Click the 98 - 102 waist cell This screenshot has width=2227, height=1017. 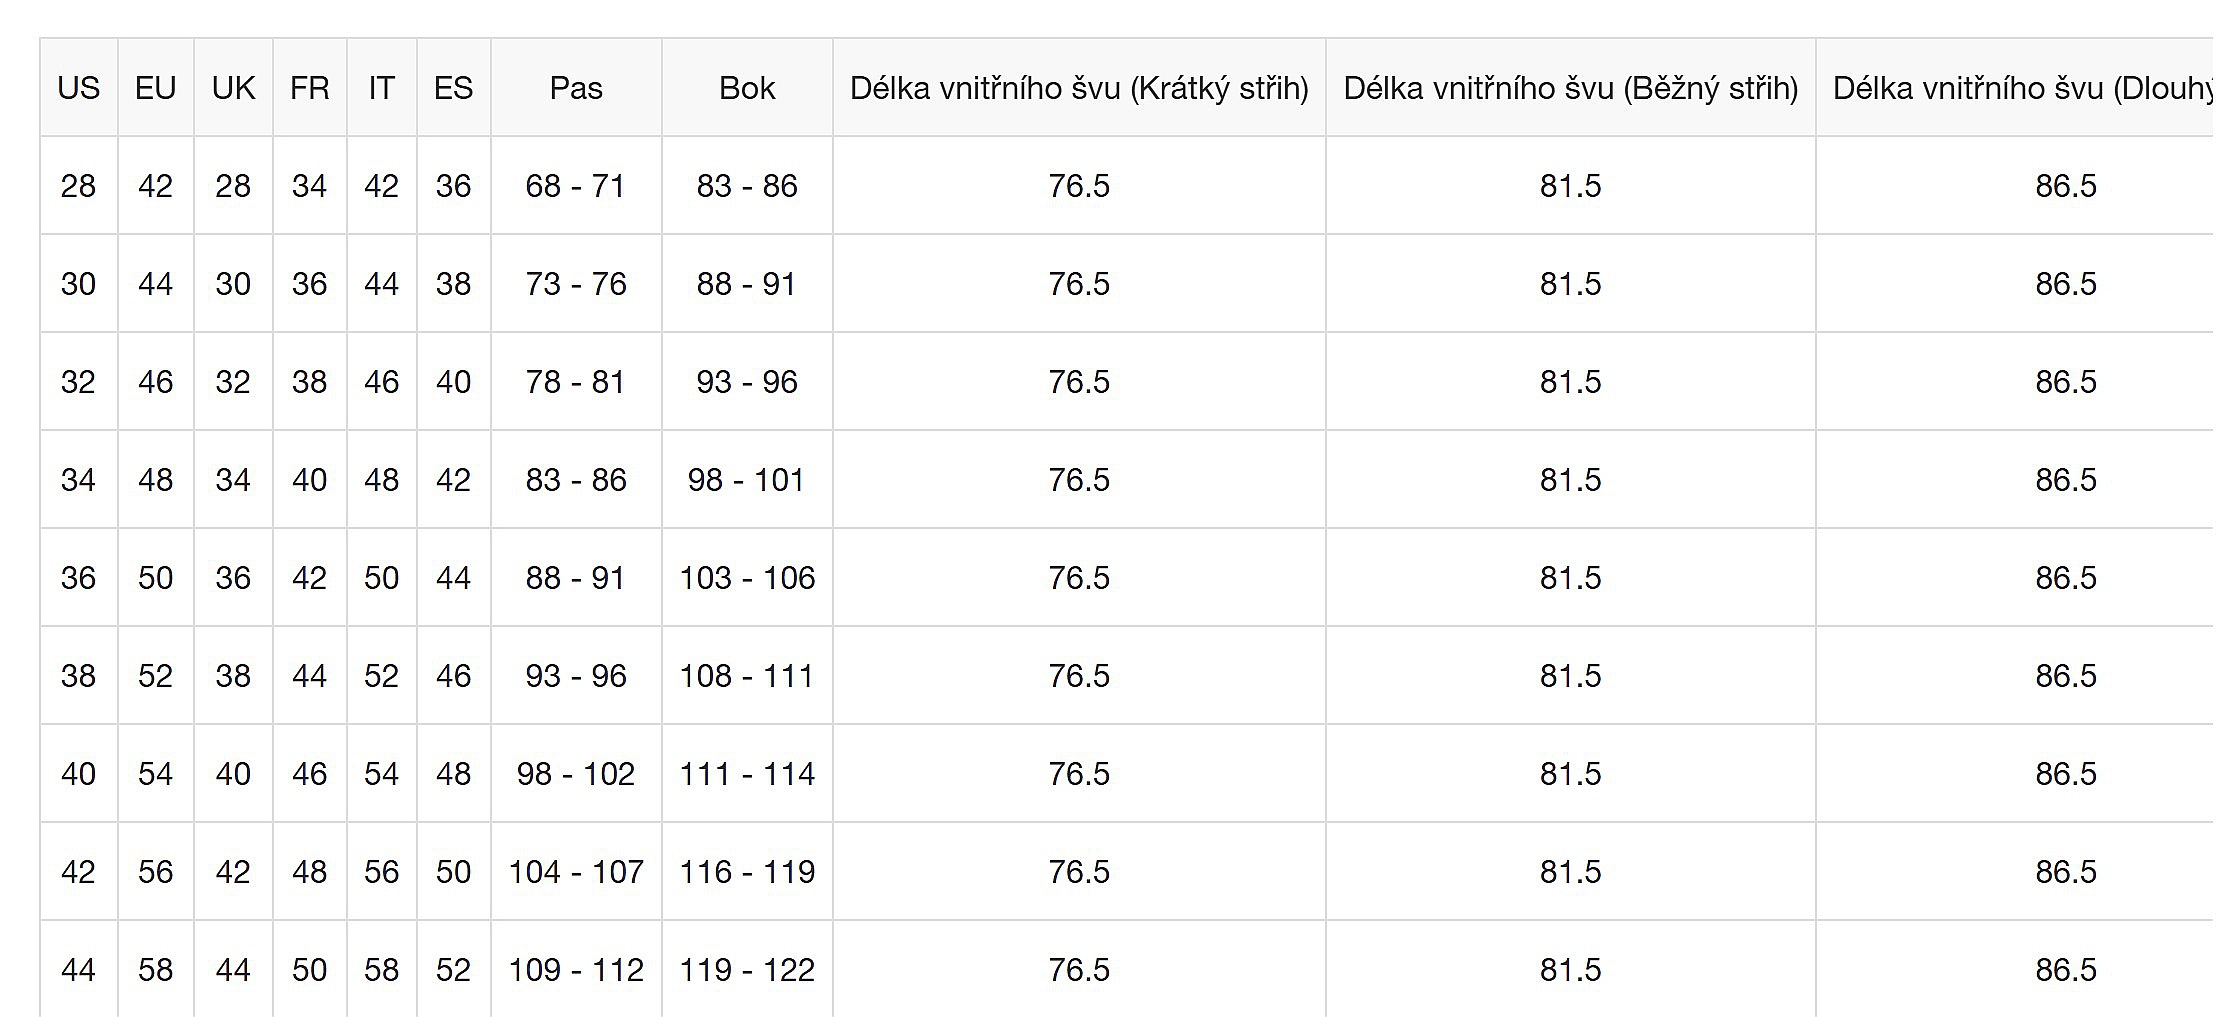click(x=576, y=774)
